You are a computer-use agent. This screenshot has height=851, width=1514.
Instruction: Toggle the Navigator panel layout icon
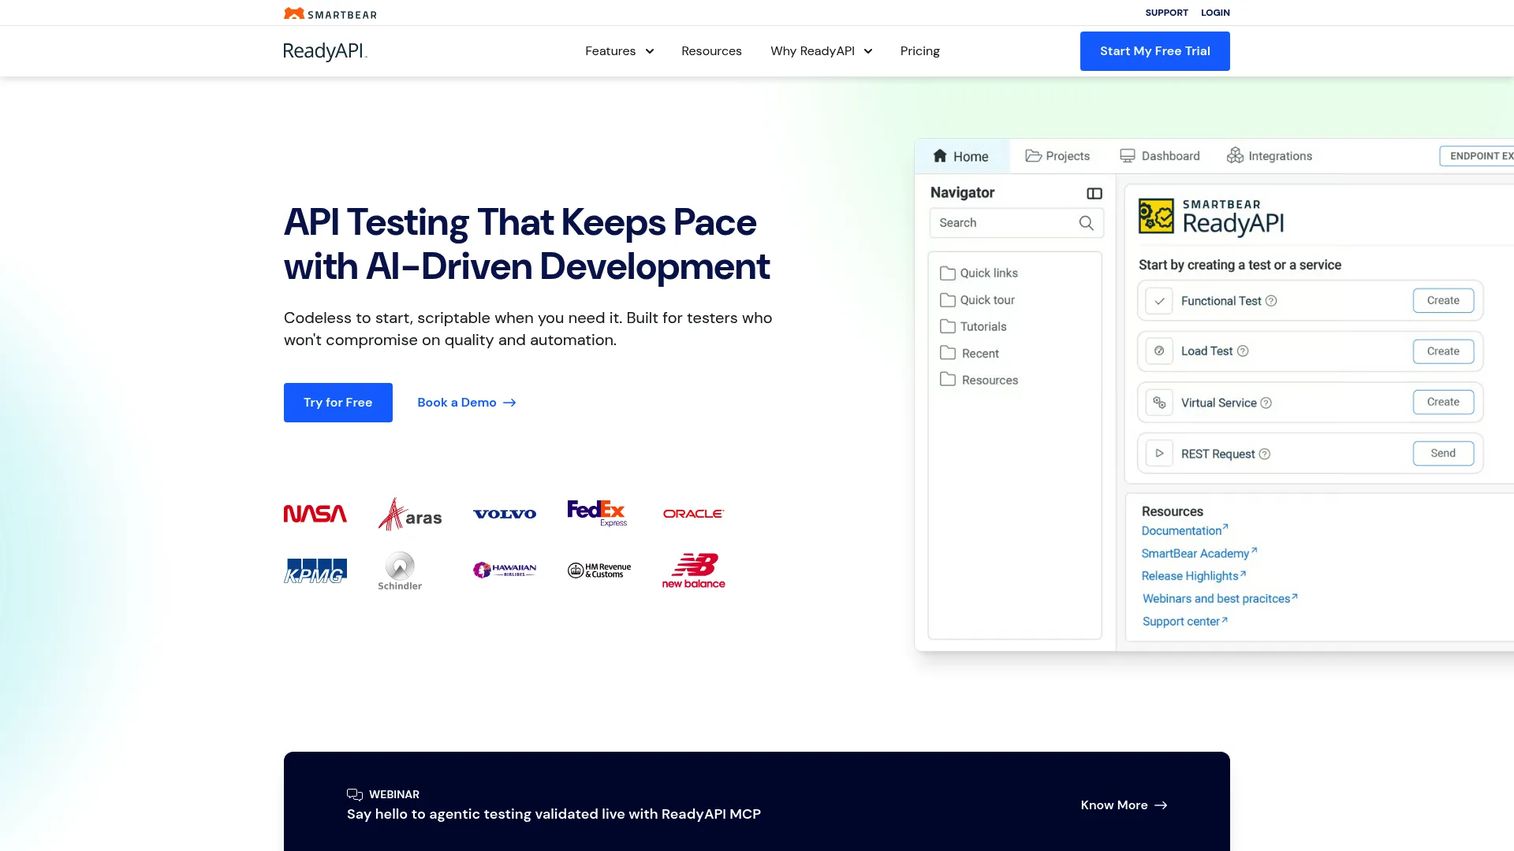pyautogui.click(x=1094, y=193)
